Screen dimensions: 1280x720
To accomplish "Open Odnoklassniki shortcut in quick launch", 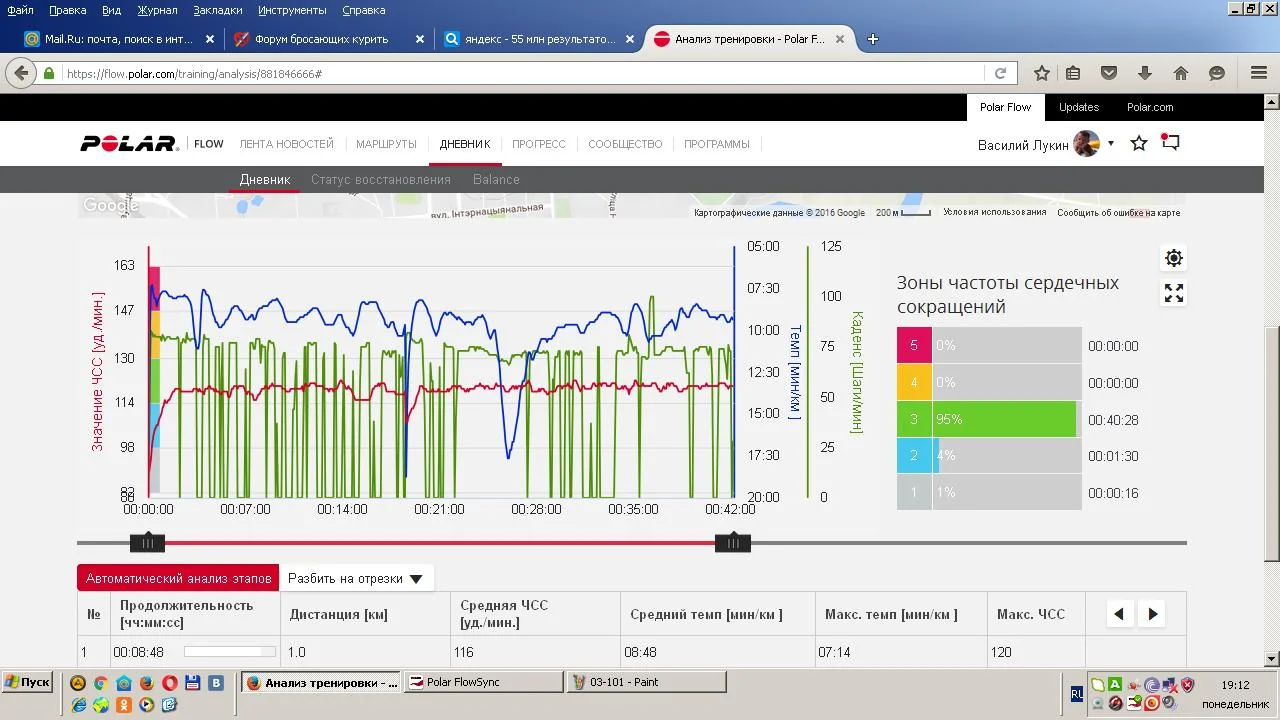I will [x=124, y=705].
